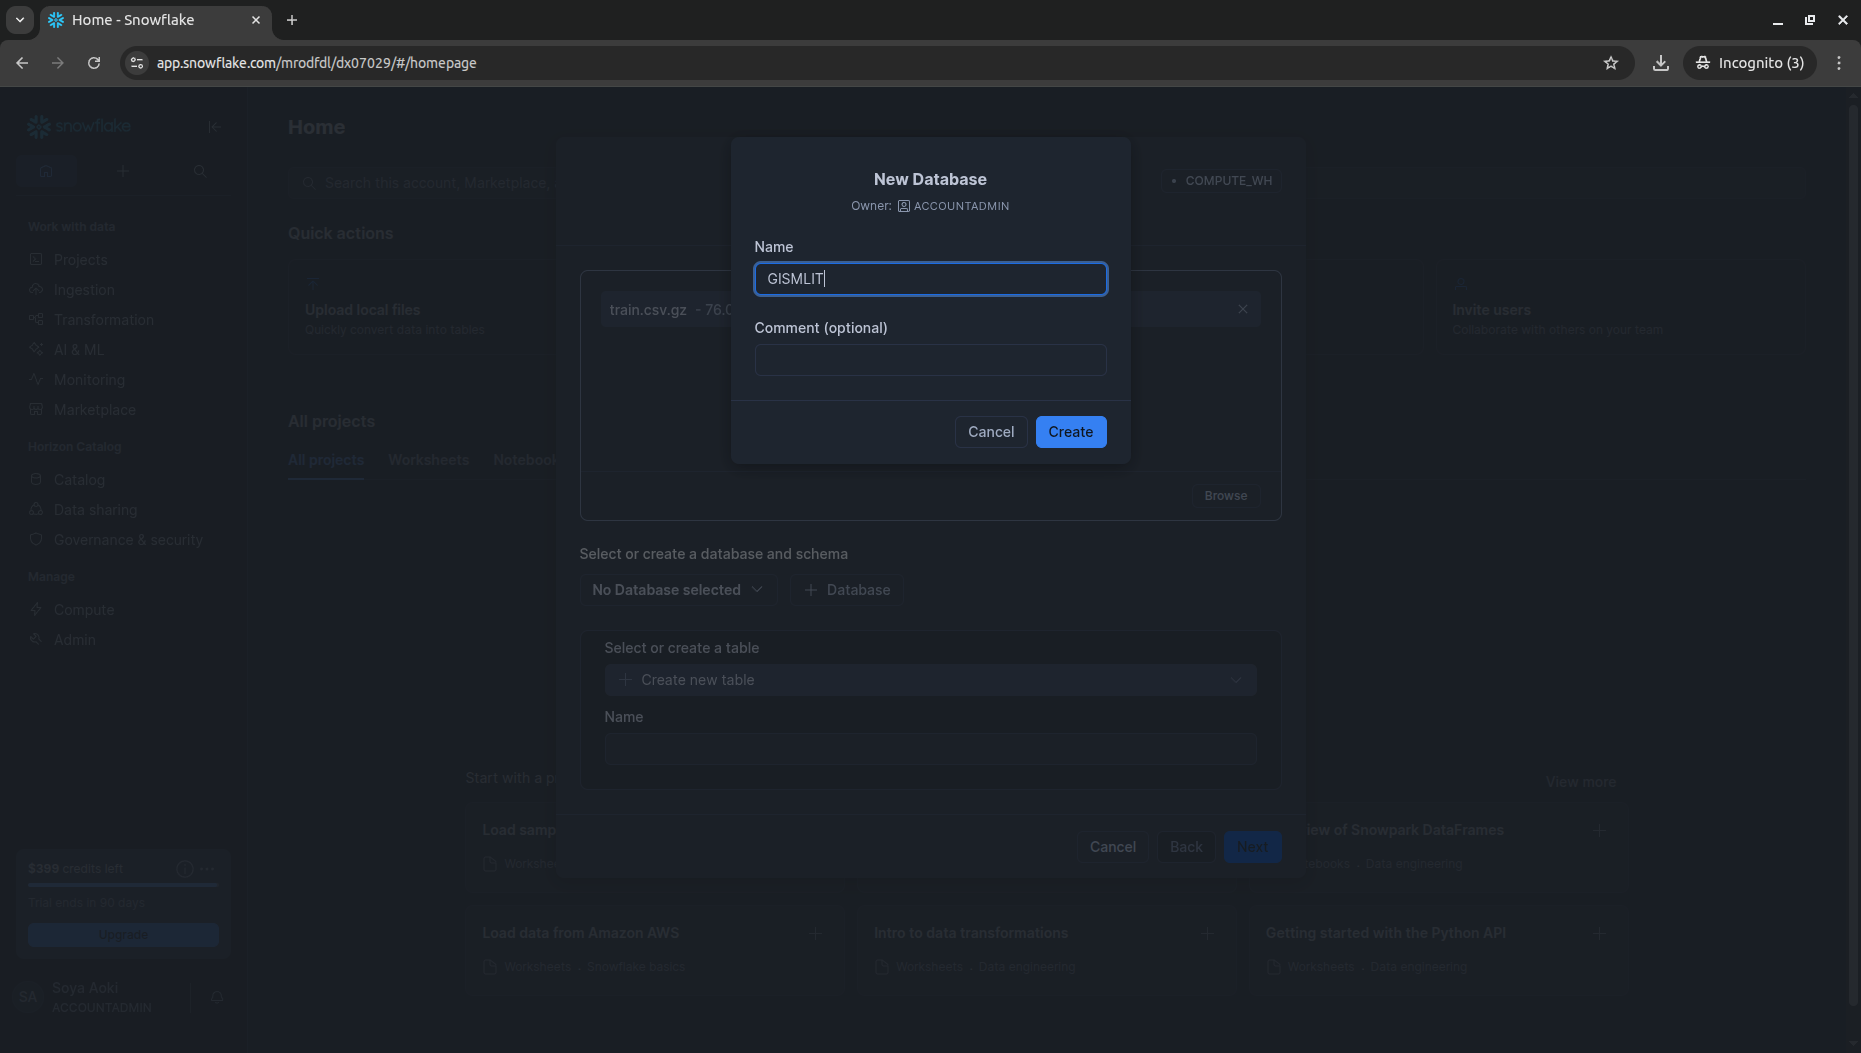Cancel the New Database dialog
This screenshot has width=1861, height=1053.
[x=990, y=432]
